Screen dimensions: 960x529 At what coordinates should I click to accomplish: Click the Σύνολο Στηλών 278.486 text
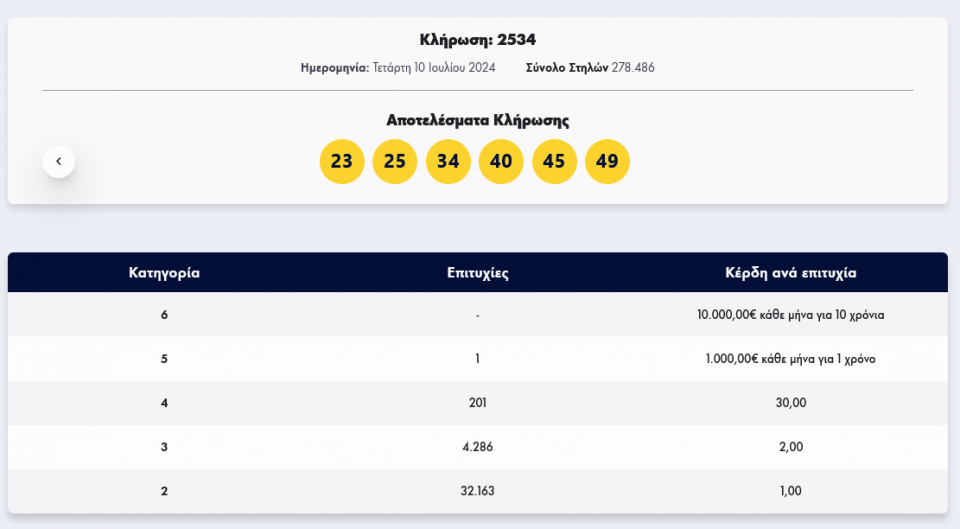tap(590, 68)
